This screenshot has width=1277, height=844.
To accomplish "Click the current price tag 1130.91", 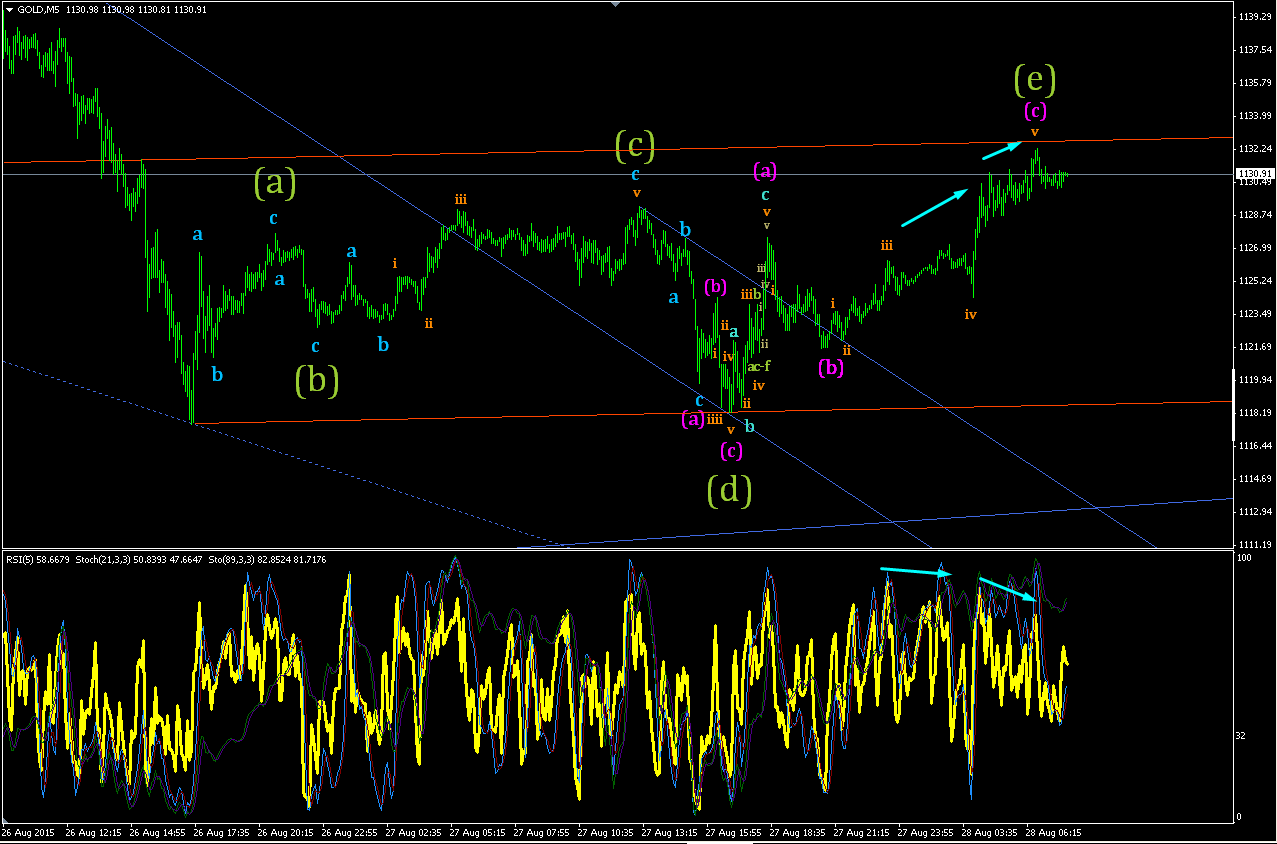I will [x=1253, y=174].
